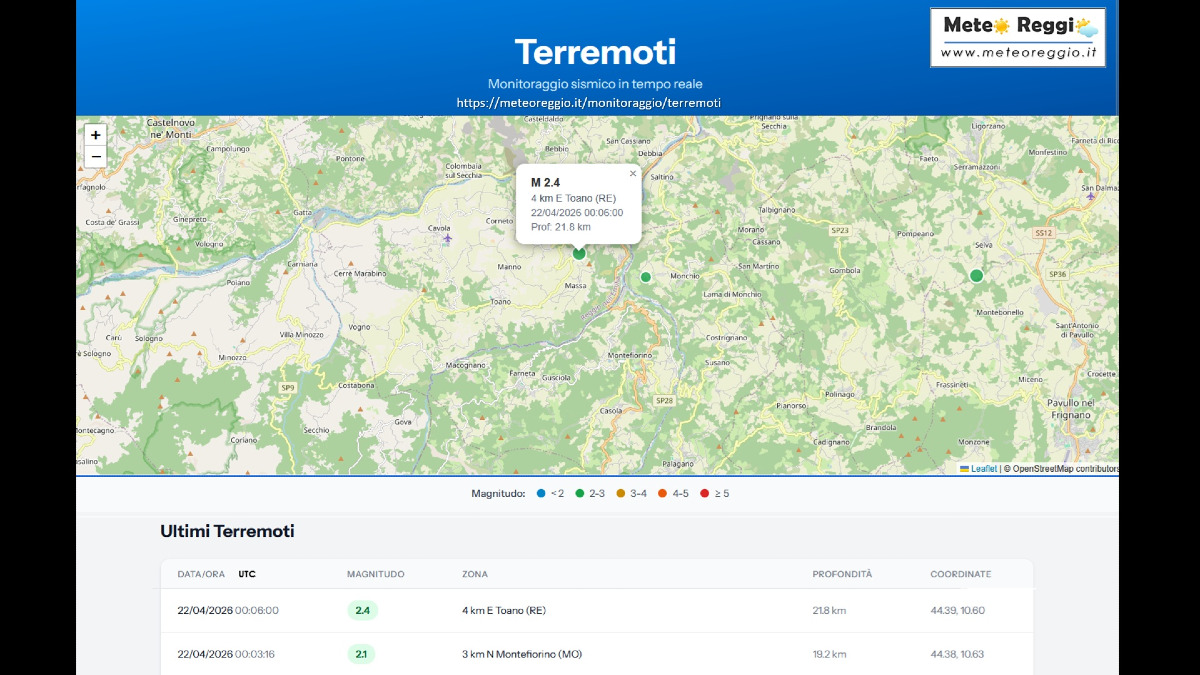The image size is (1200, 675).
Task: Click the MAGNITUDO column header
Action: click(x=375, y=574)
